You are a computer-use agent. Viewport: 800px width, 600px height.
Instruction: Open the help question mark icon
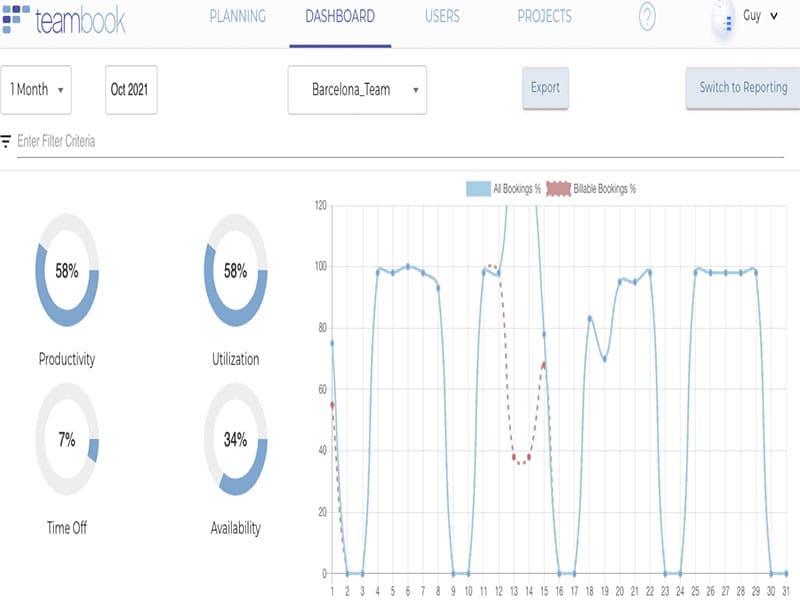click(x=647, y=17)
